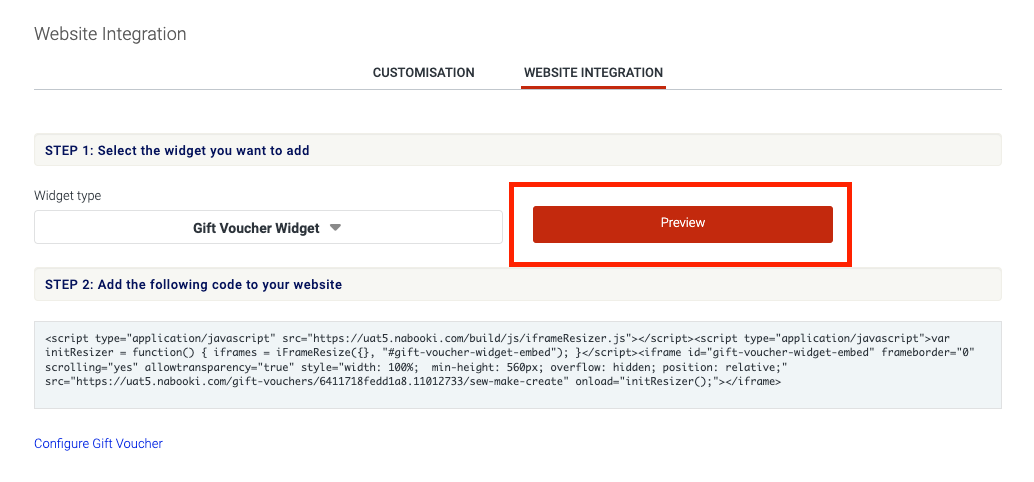Click the STEP 1 section header

tap(518, 150)
